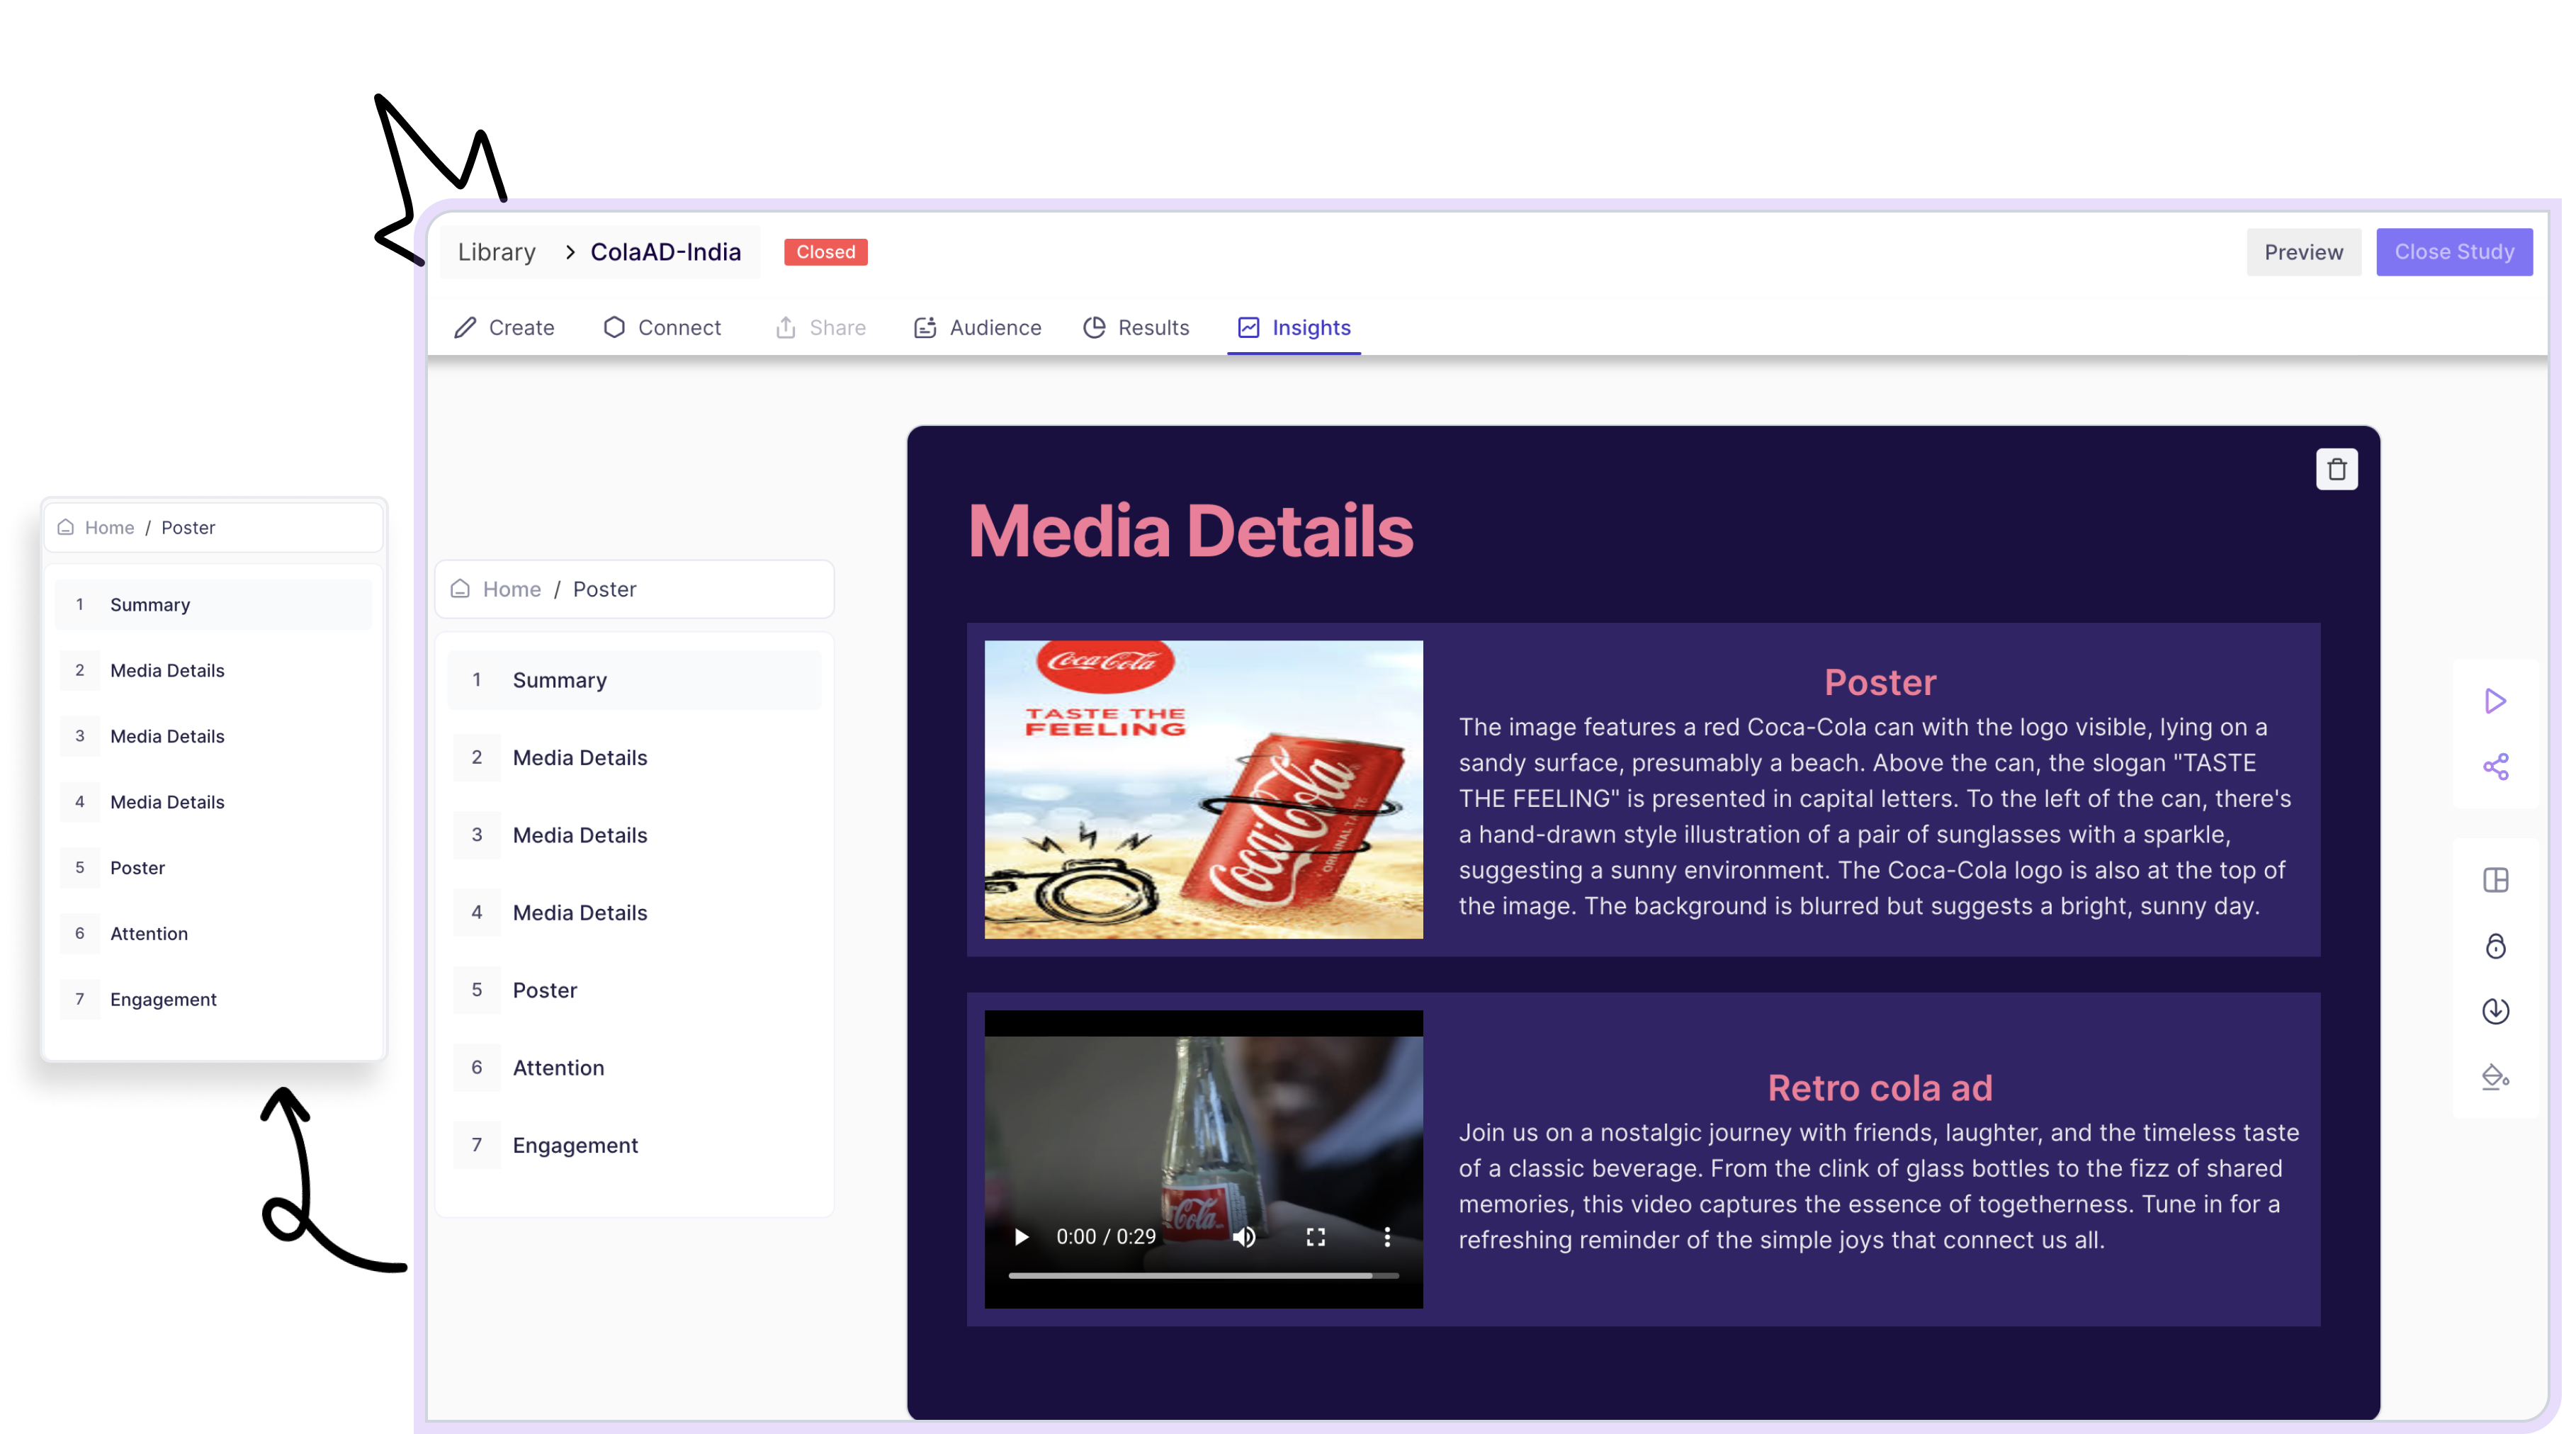Screen dimensions: 2576x1434
Task: Select the Insights tab
Action: pyautogui.click(x=1294, y=327)
